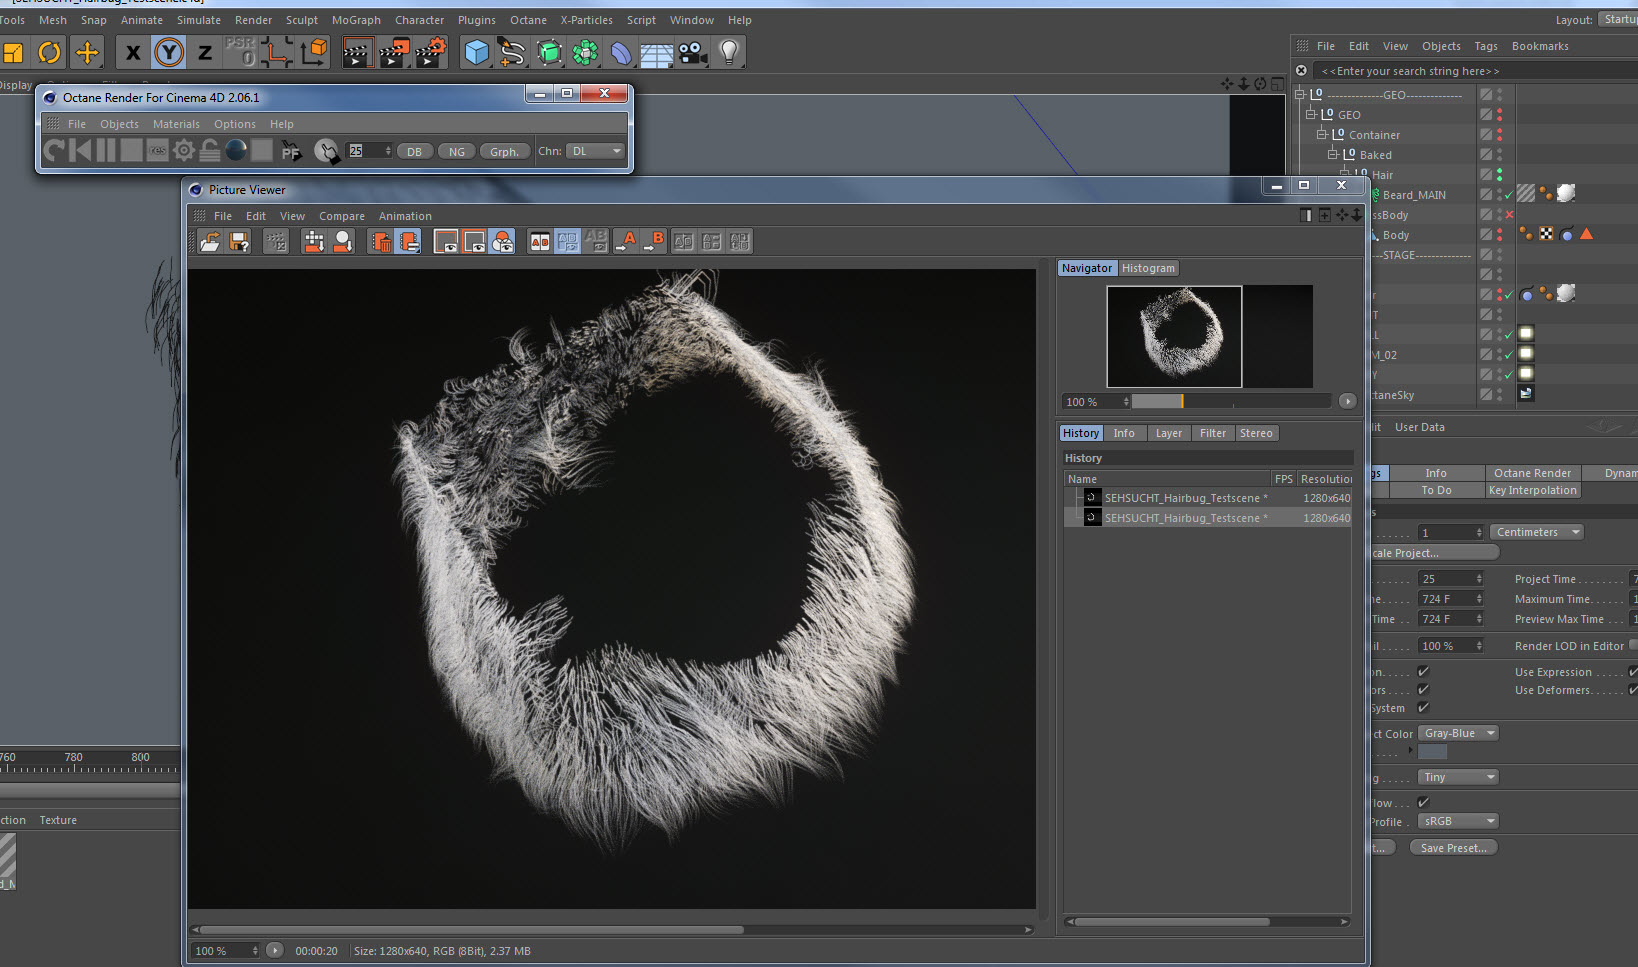The width and height of the screenshot is (1638, 967).
Task: Open the MoGraph menu
Action: click(356, 20)
